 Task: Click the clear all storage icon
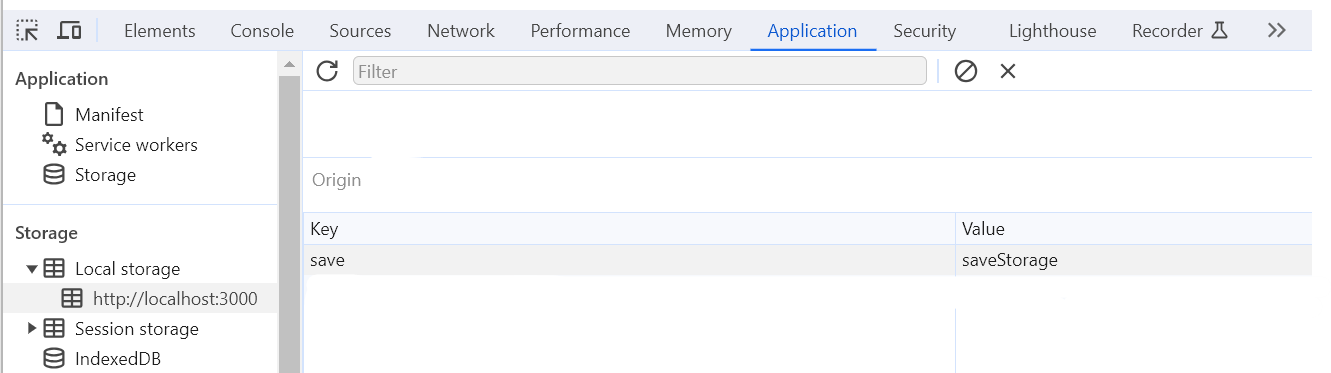pyautogui.click(x=966, y=71)
